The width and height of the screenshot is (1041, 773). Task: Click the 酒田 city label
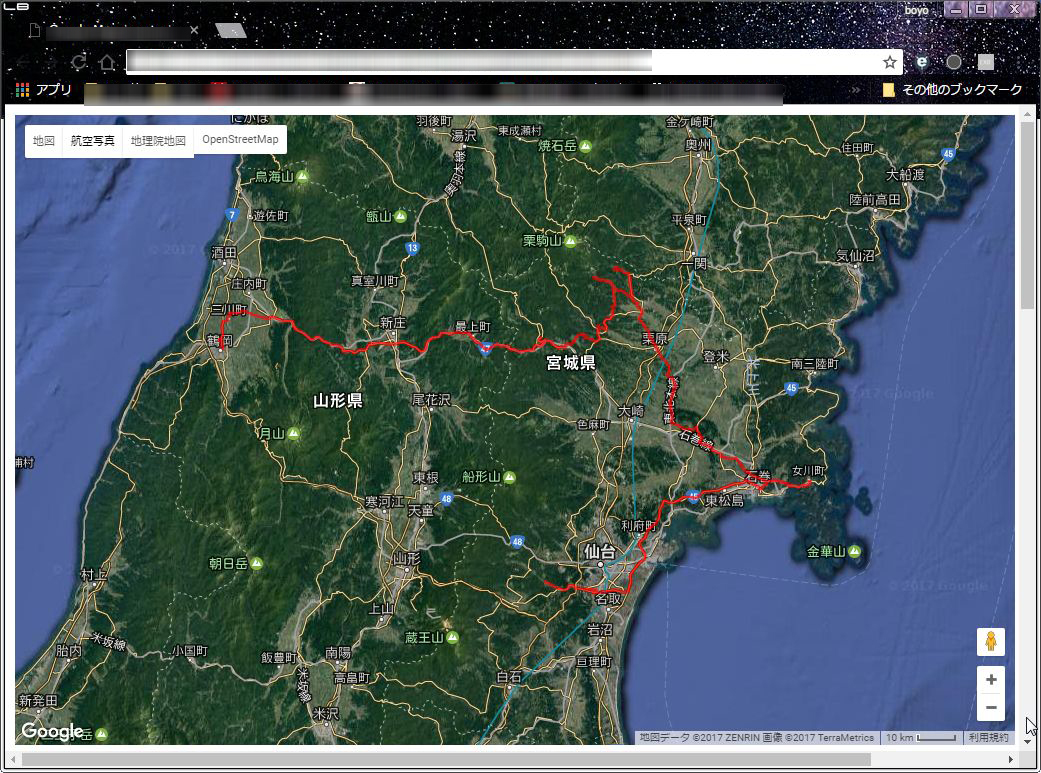tap(224, 252)
